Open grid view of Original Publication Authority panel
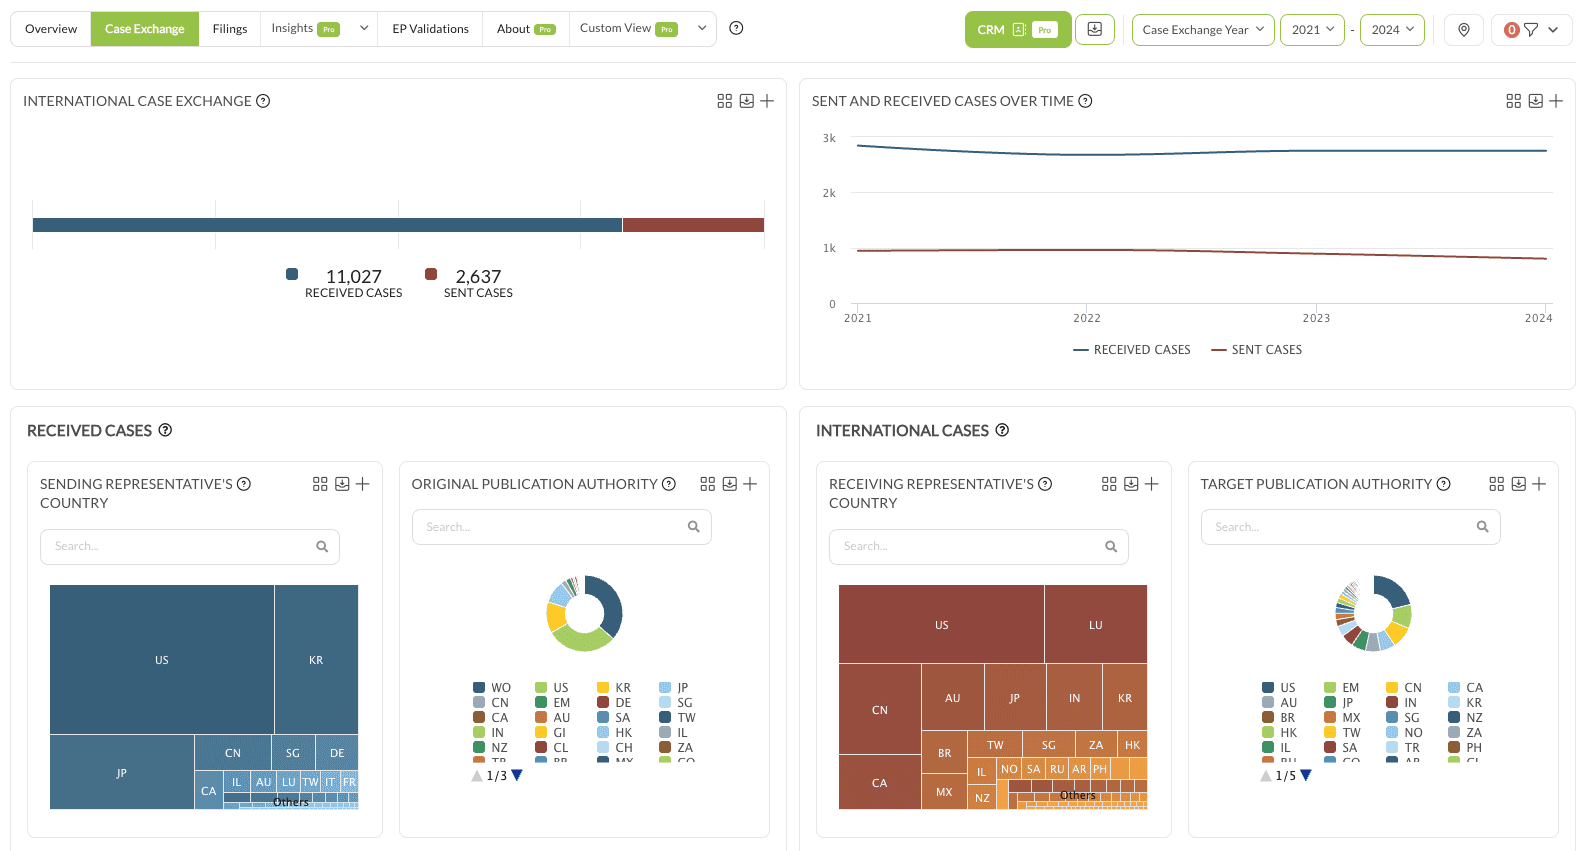Screen dimensions: 1586x851 tap(708, 484)
